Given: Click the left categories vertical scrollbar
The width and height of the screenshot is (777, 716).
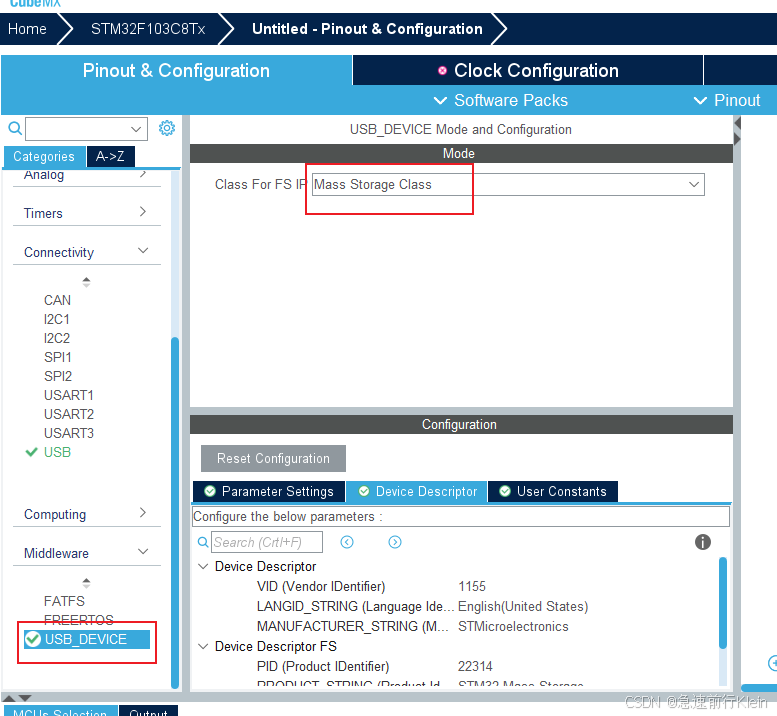Looking at the screenshot, I should (175, 512).
